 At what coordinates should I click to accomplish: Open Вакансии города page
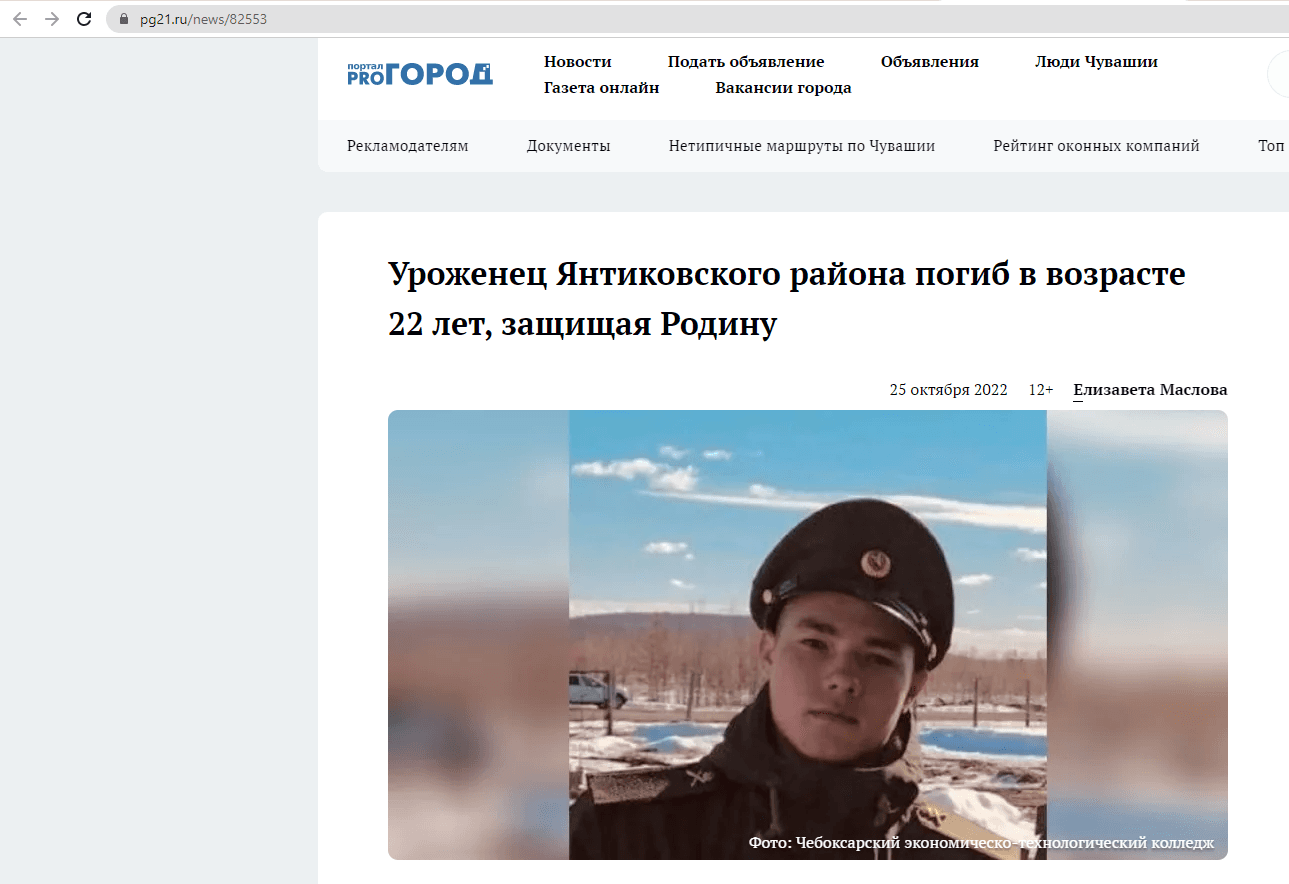point(783,88)
